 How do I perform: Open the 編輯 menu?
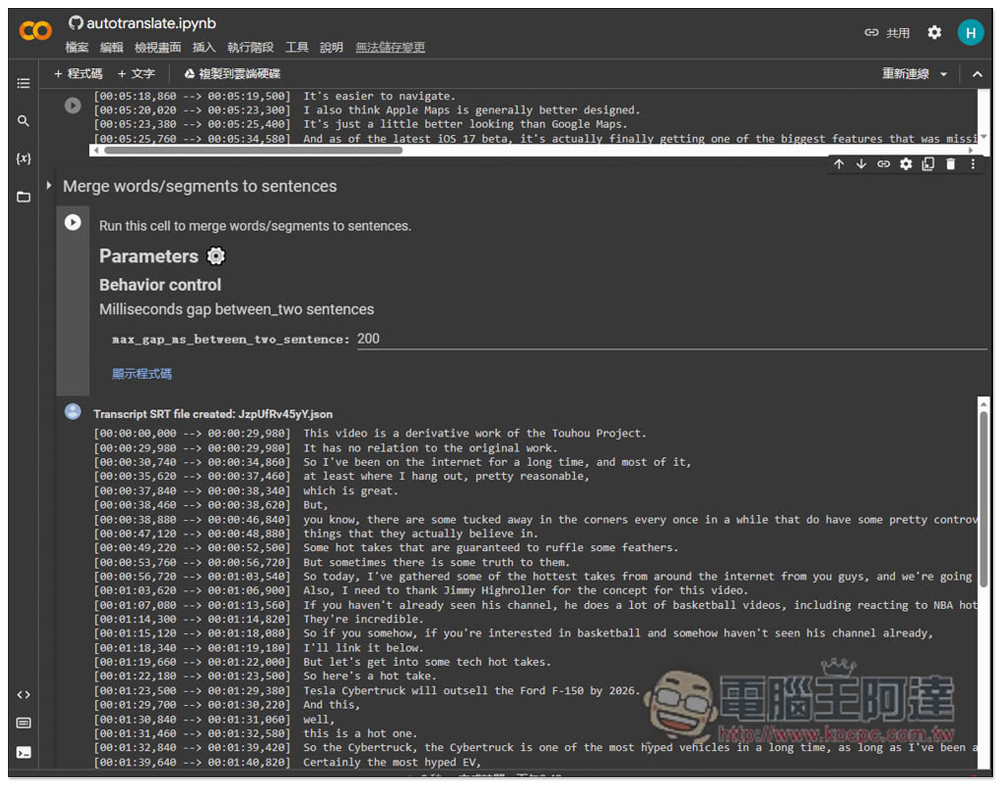click(111, 47)
